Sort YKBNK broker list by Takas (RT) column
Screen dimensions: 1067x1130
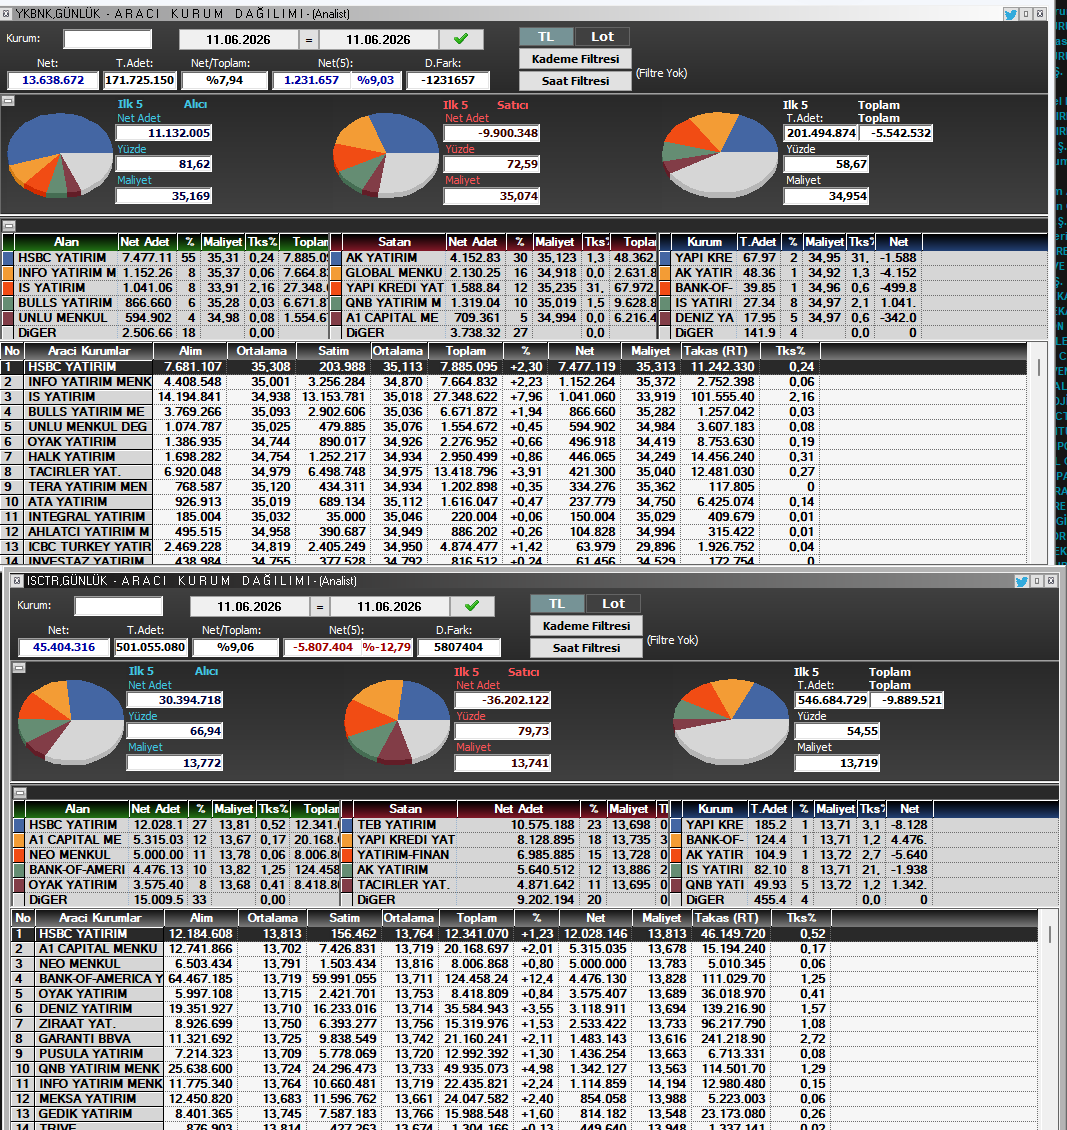(715, 351)
